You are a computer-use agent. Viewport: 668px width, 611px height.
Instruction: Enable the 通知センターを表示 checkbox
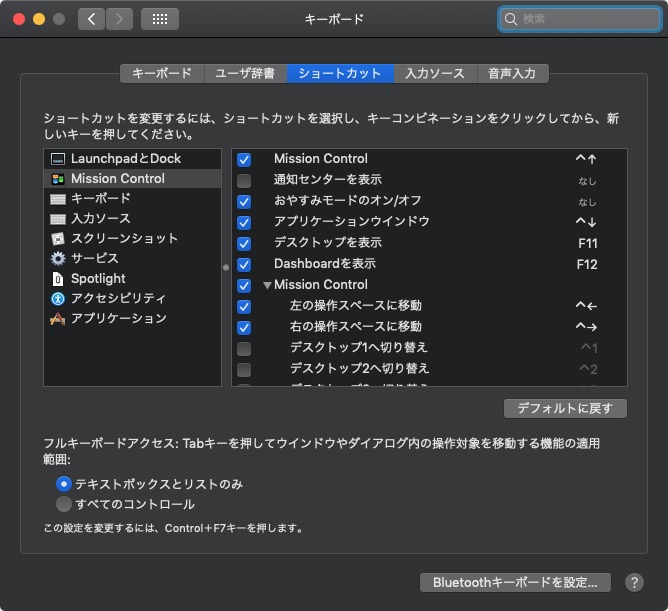click(x=244, y=180)
